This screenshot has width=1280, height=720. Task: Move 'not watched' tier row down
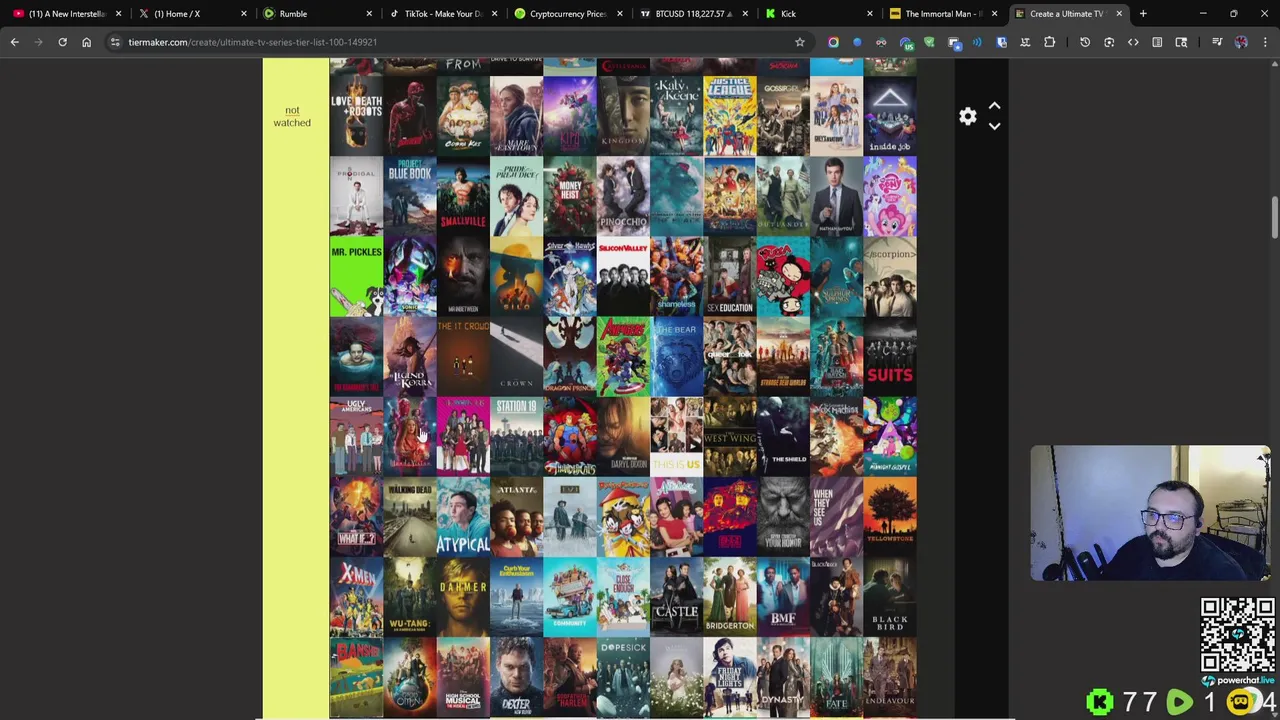994,126
